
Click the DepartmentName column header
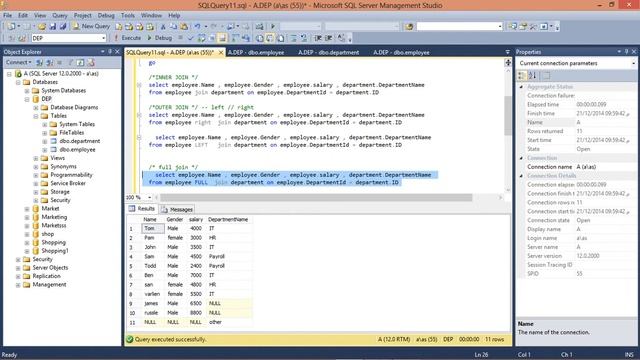pyautogui.click(x=229, y=220)
